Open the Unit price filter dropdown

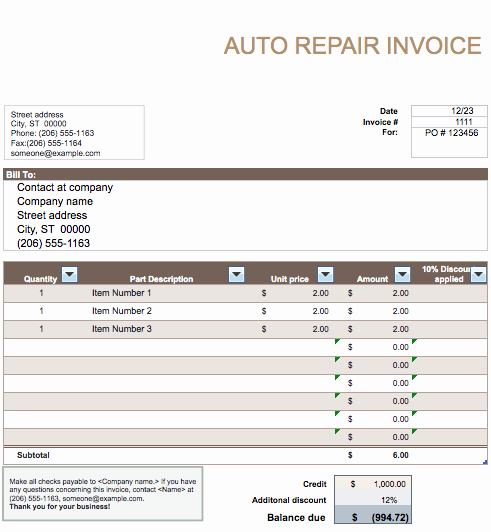[325, 274]
